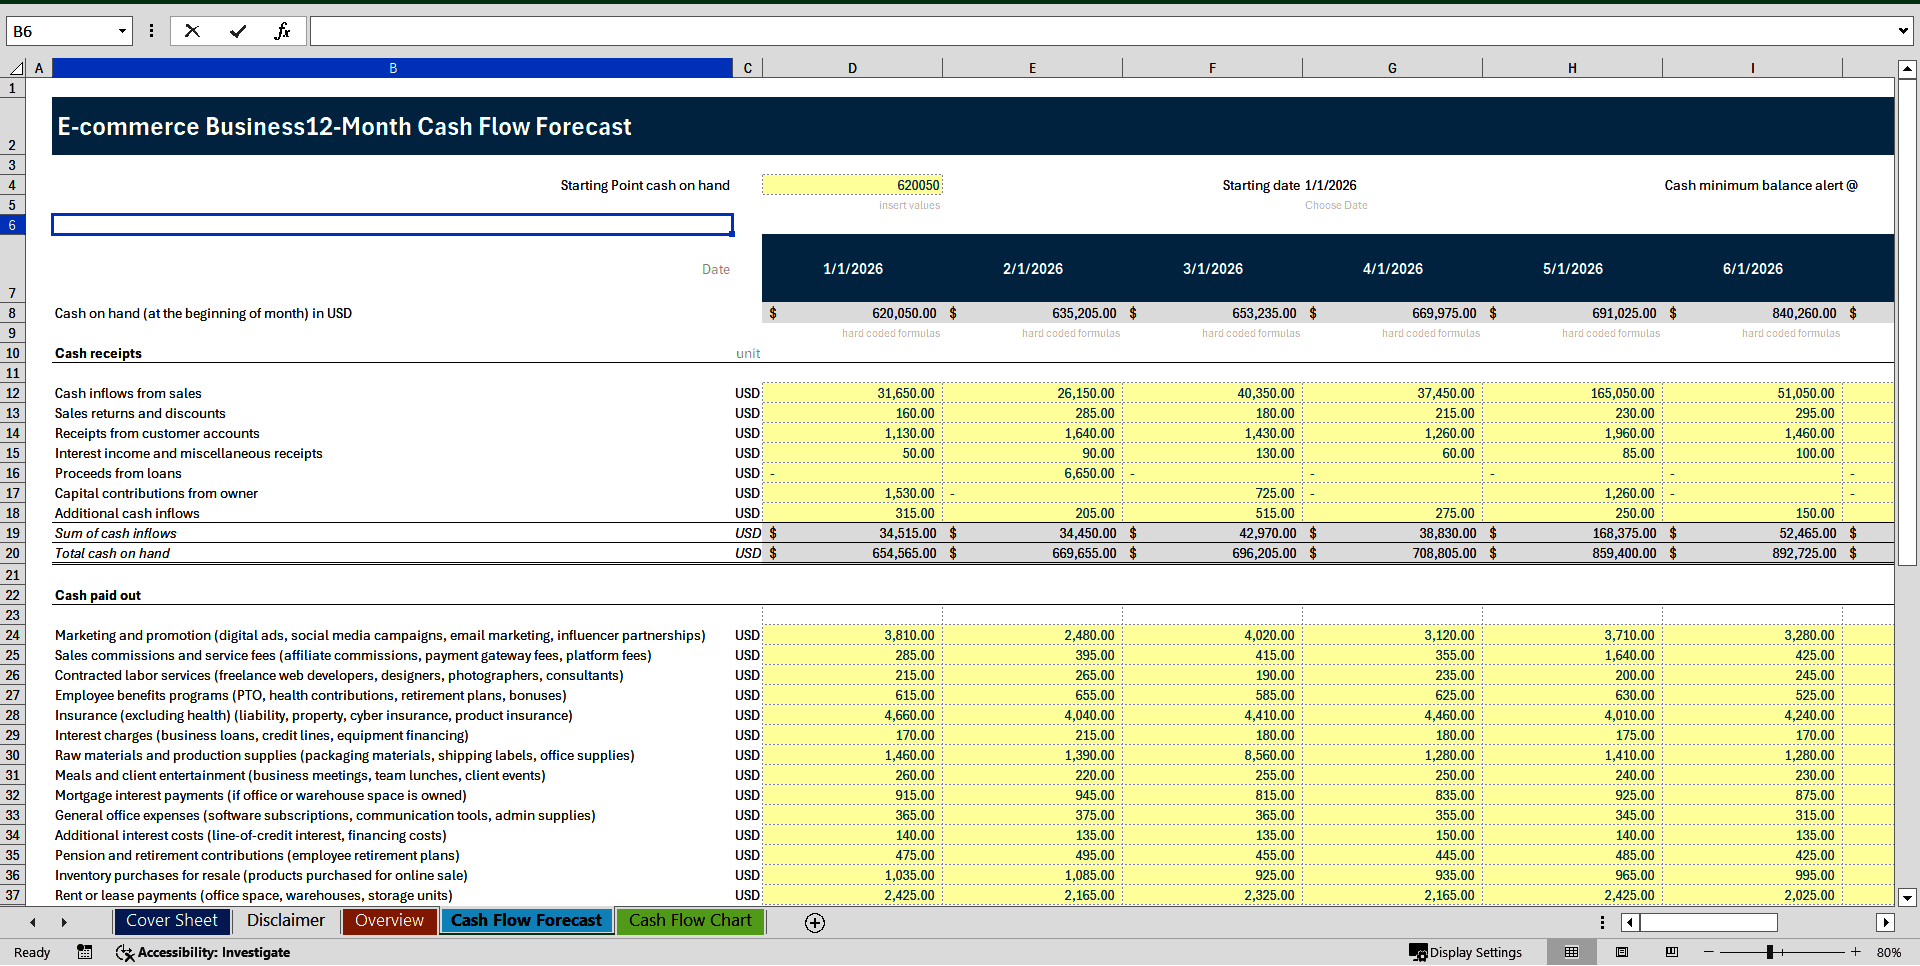Viewport: 1920px width, 966px height.
Task: Add a new worksheet with the plus icon
Action: coord(815,923)
